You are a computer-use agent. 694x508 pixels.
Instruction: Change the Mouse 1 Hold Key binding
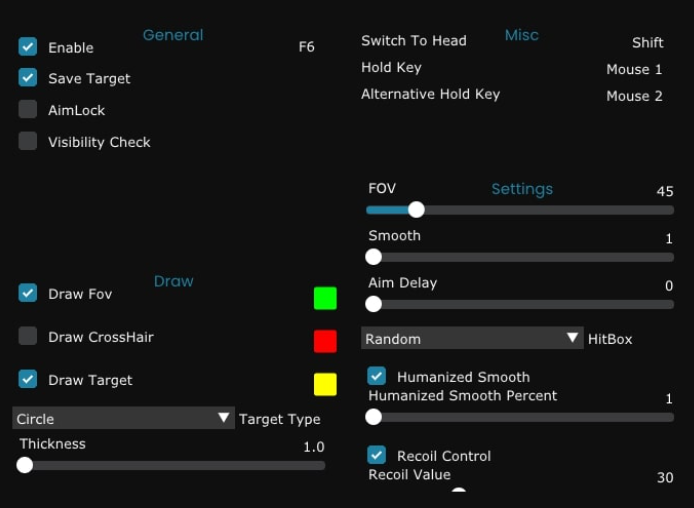click(x=634, y=70)
